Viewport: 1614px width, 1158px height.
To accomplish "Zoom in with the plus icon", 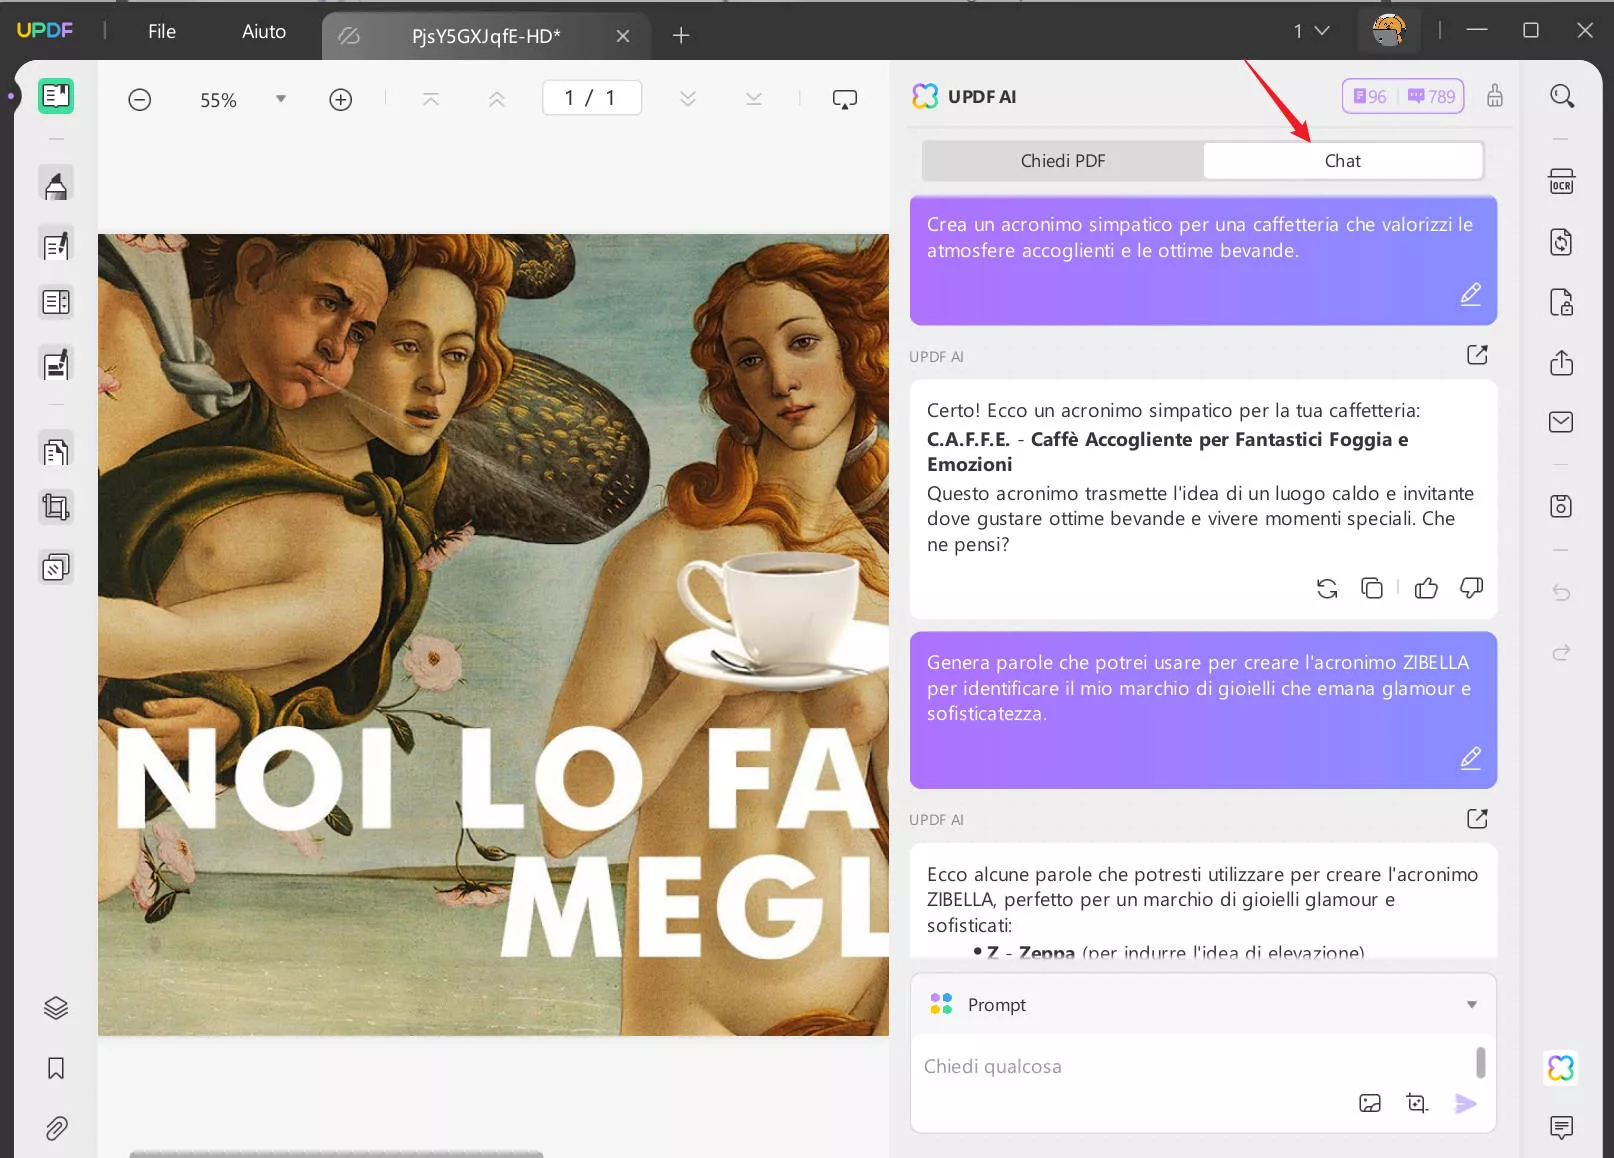I will pyautogui.click(x=341, y=100).
